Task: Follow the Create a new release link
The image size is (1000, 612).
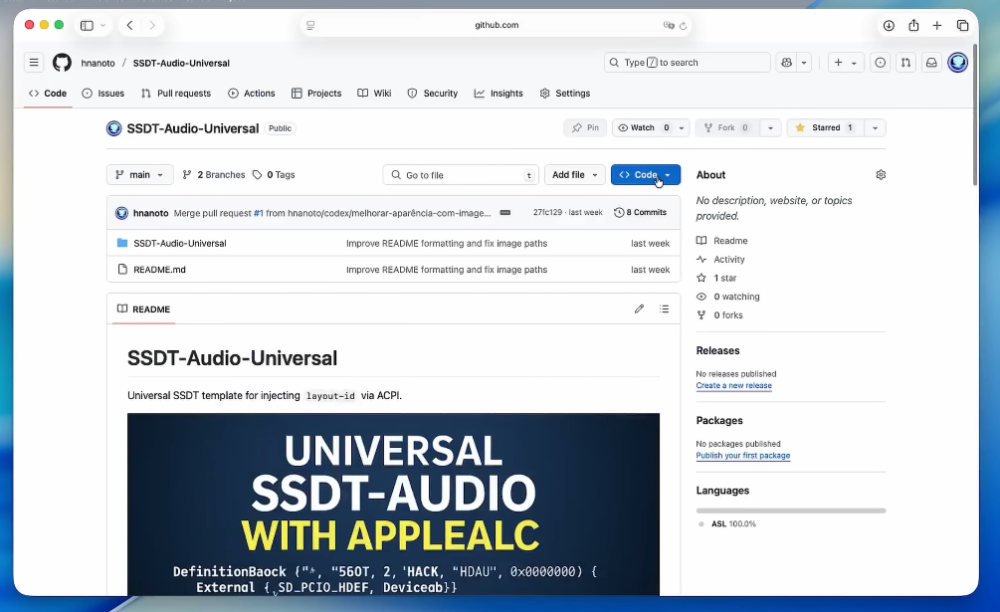Action: (733, 386)
